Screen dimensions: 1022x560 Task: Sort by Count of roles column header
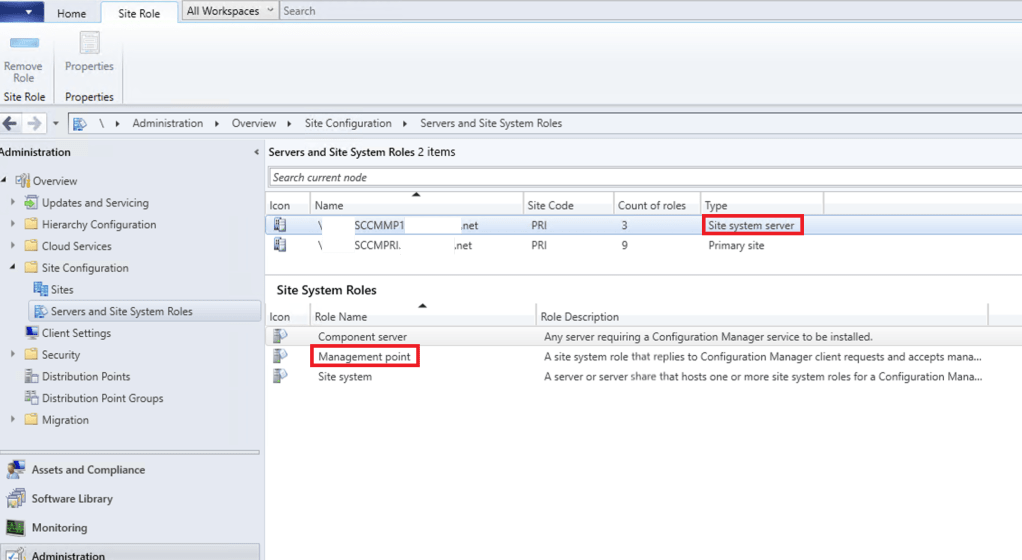pyautogui.click(x=651, y=206)
